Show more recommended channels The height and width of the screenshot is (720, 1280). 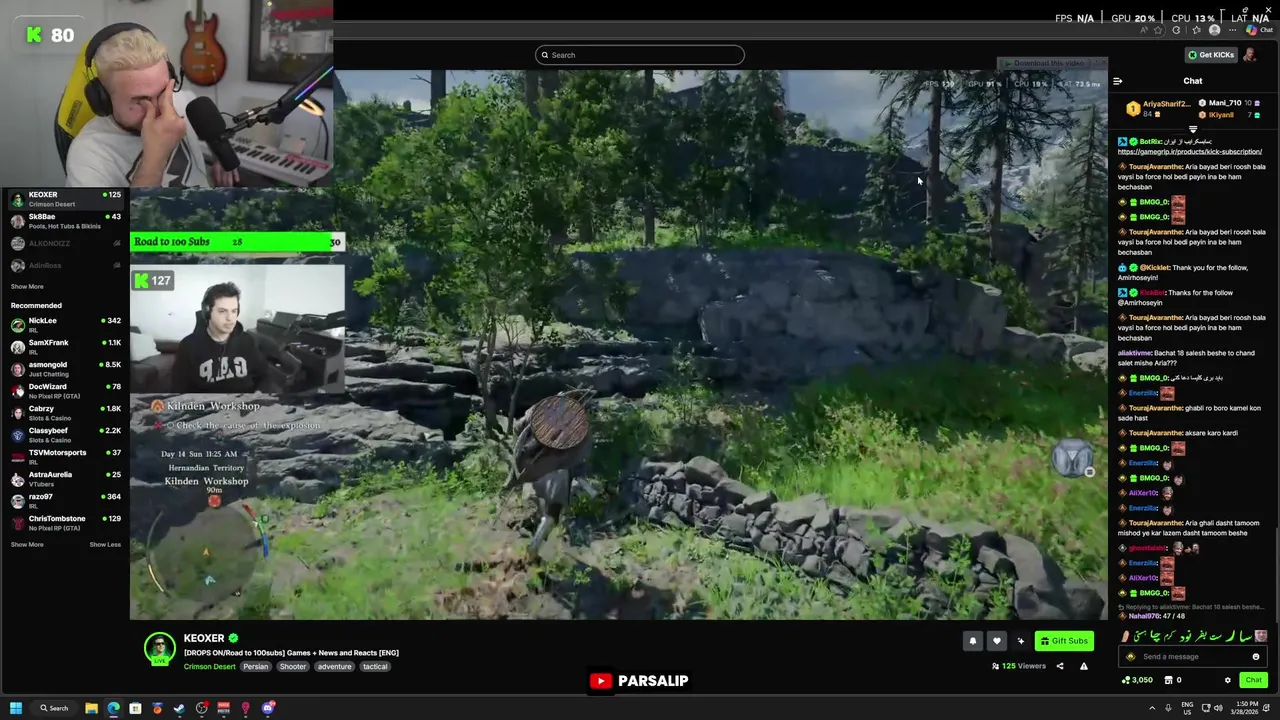point(27,544)
